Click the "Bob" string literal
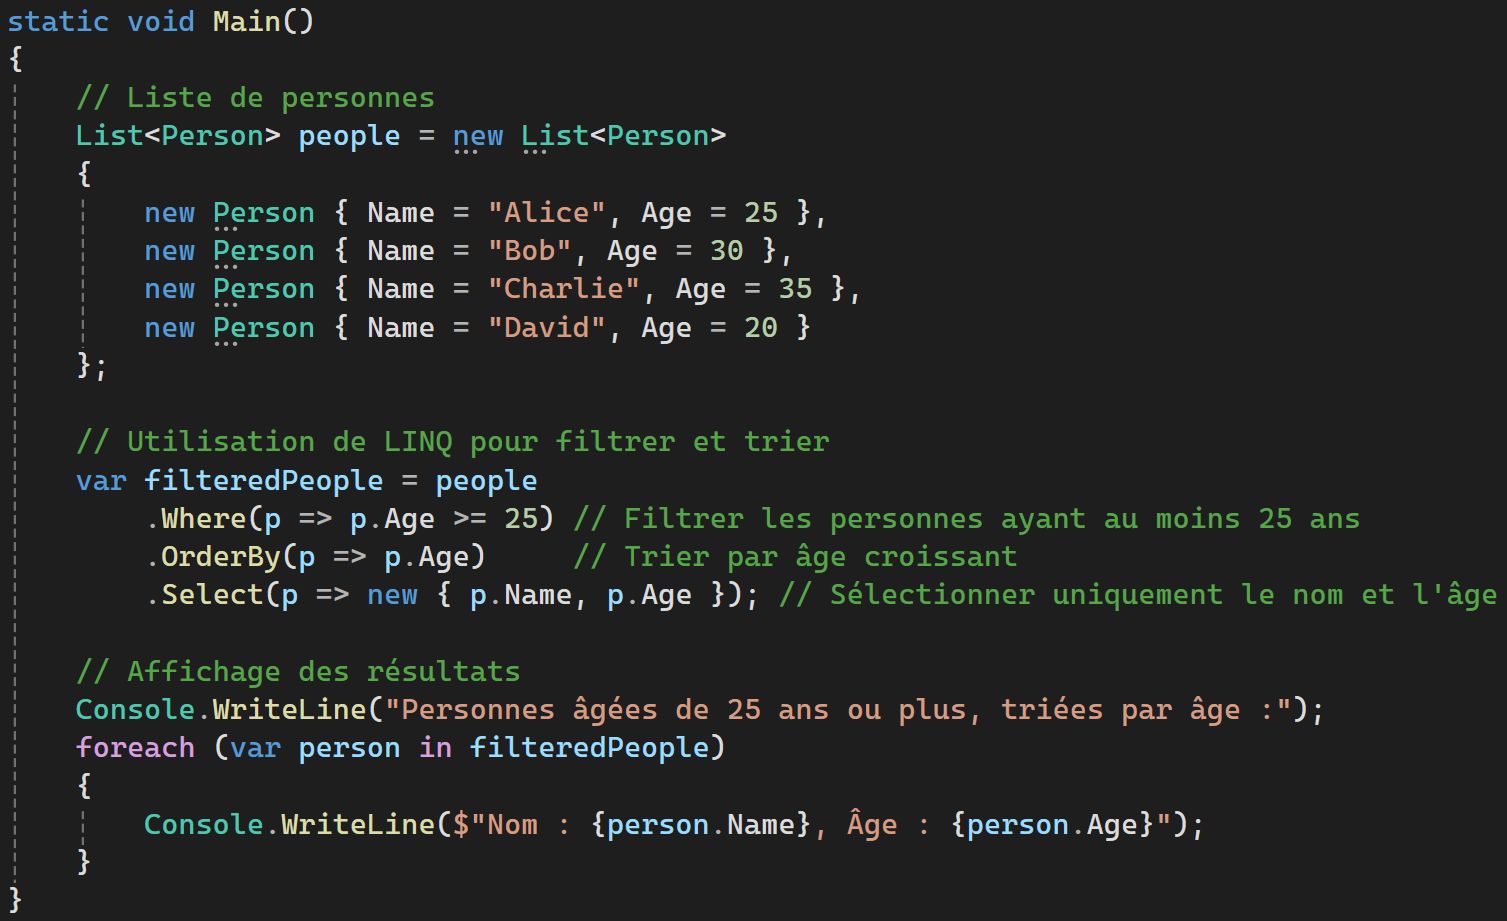 529,251
